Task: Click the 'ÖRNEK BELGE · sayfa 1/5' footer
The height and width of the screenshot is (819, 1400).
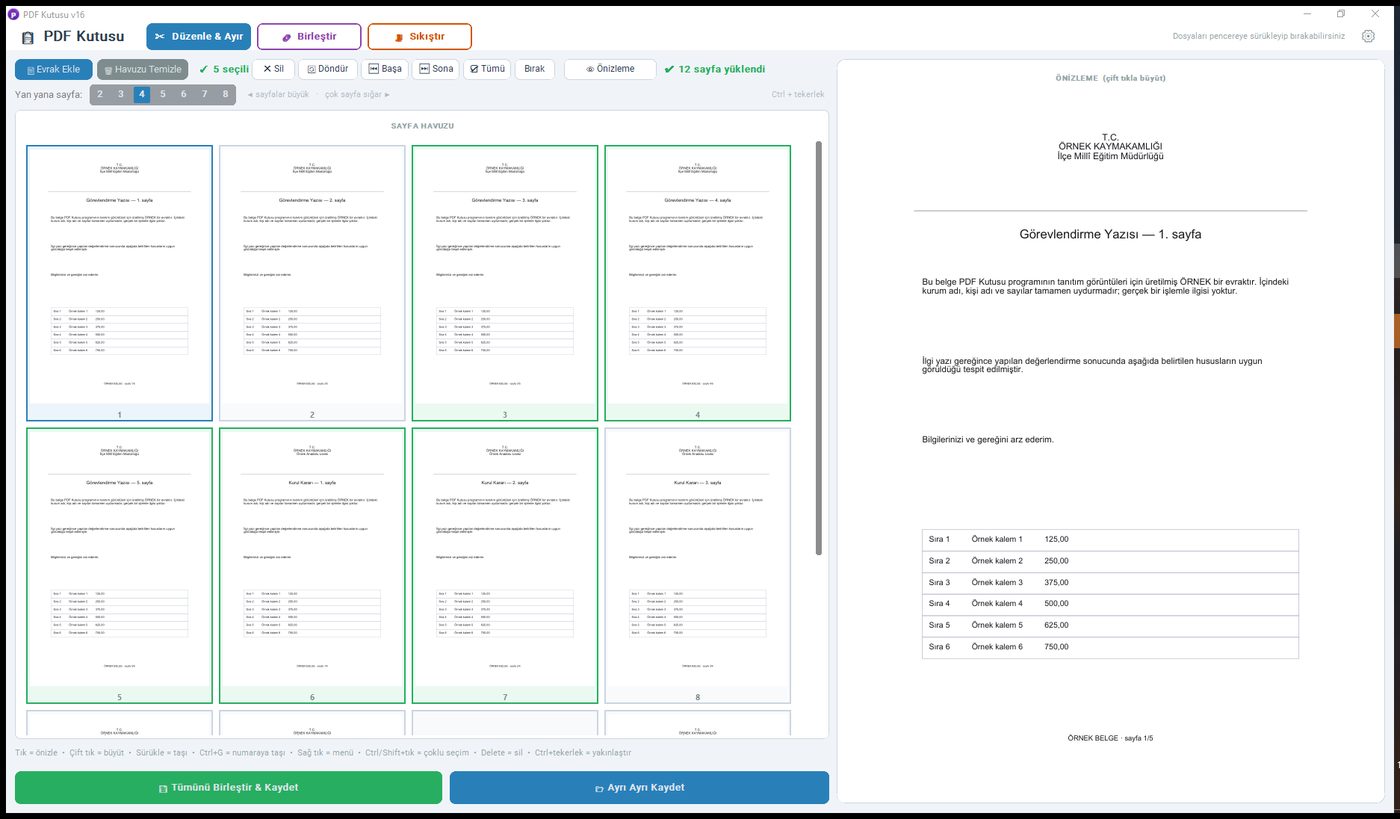Action: (1110, 738)
